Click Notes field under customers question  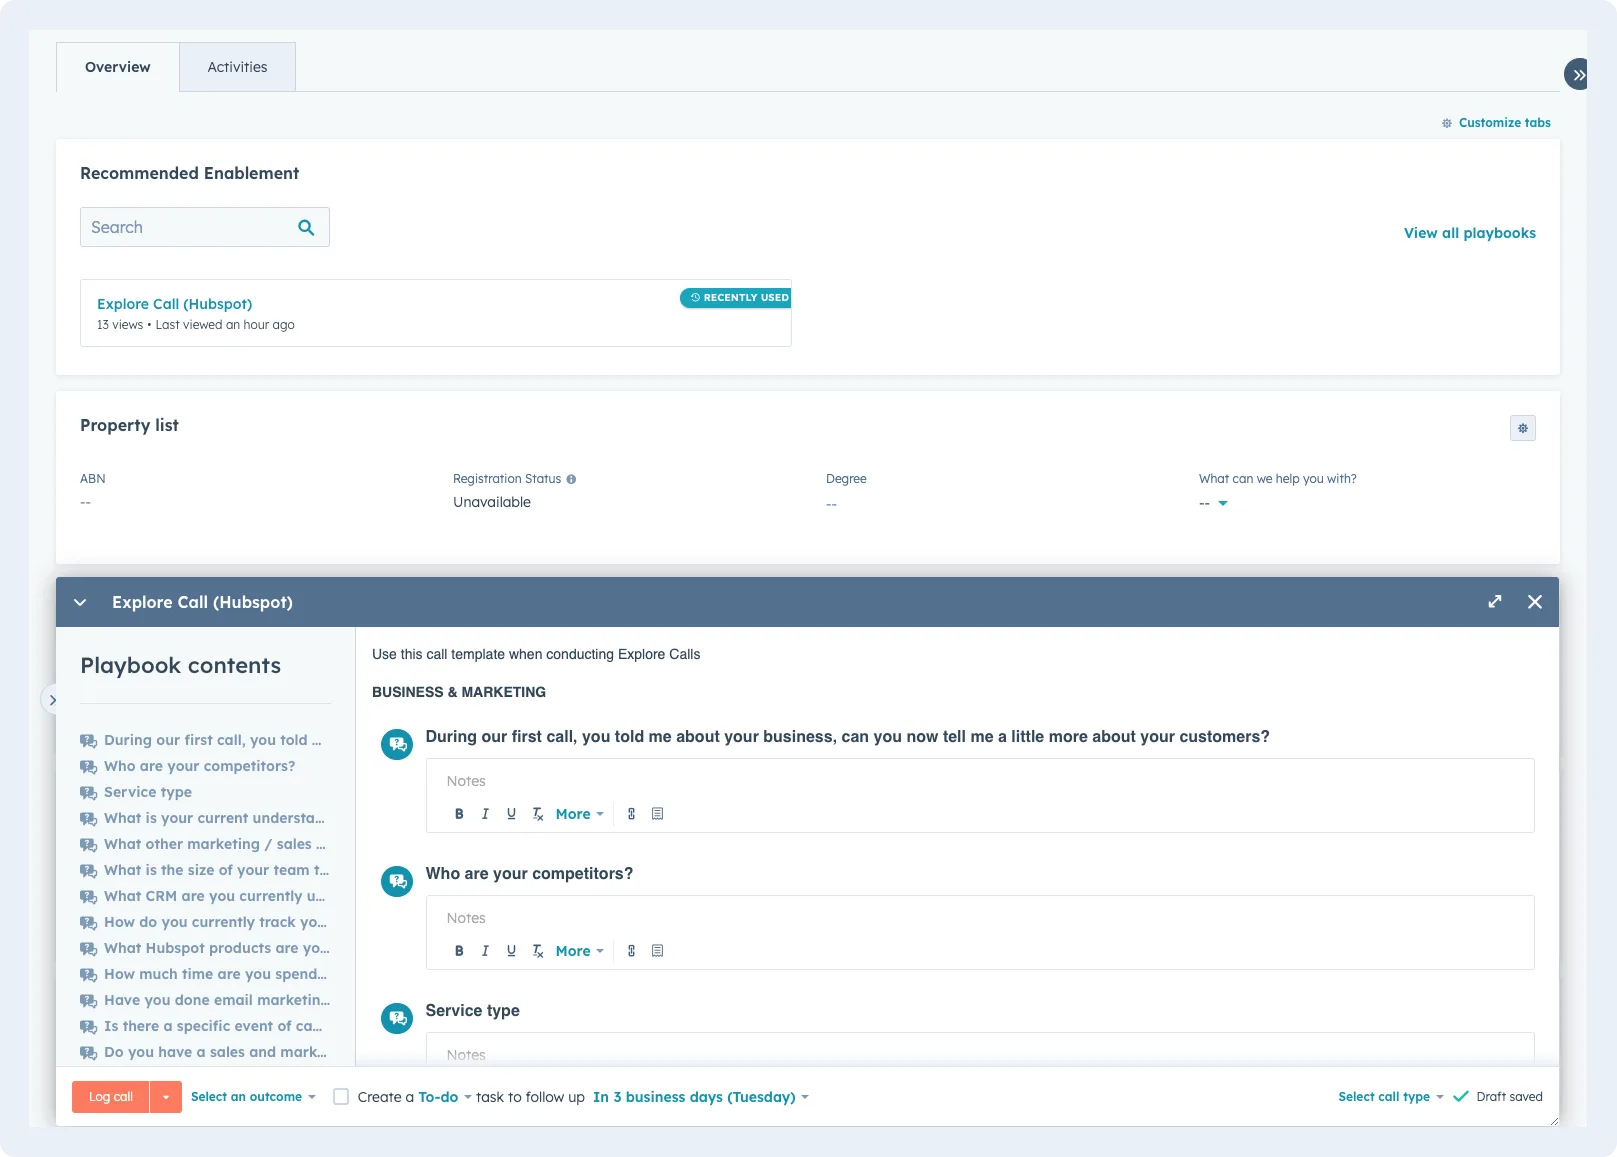[x=980, y=781]
